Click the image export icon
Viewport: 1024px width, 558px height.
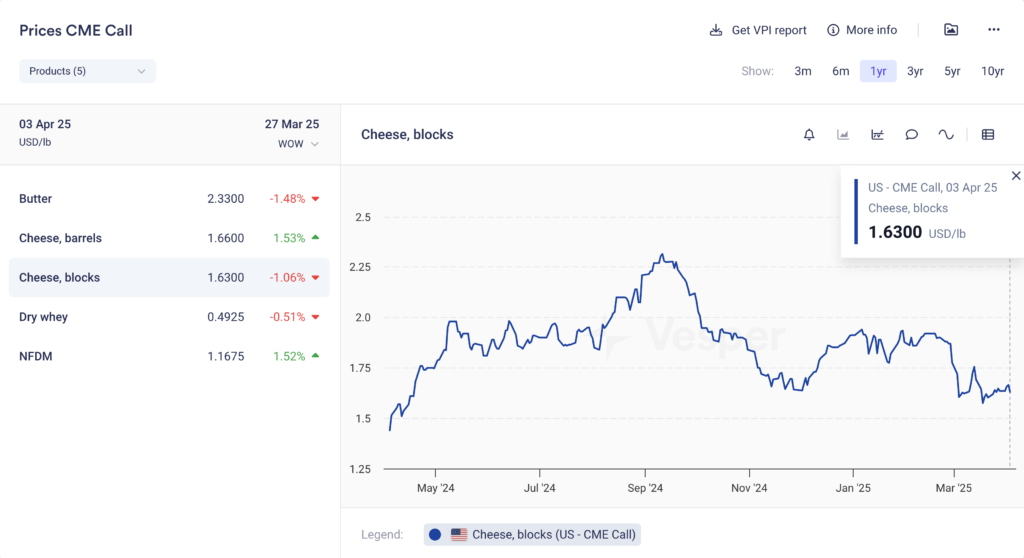(x=951, y=30)
